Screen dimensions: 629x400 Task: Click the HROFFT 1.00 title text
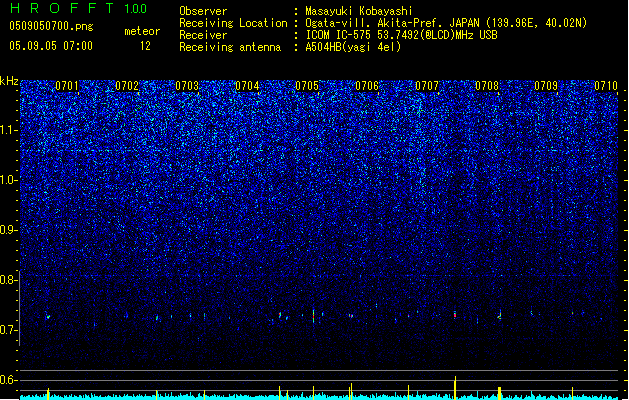point(79,8)
